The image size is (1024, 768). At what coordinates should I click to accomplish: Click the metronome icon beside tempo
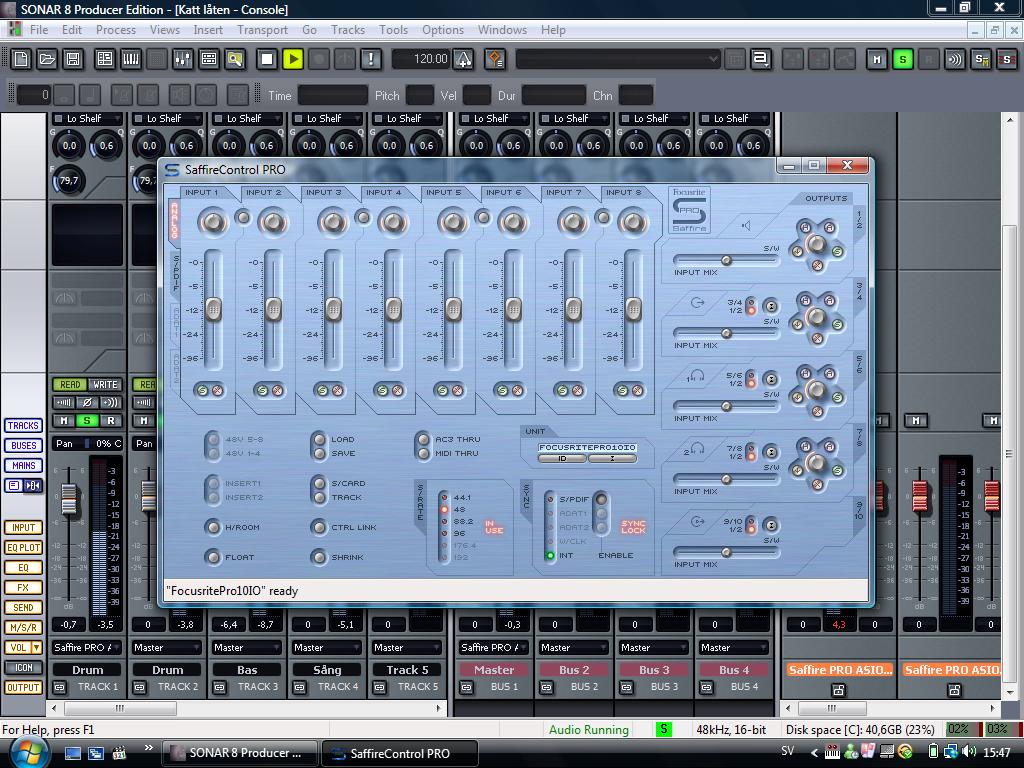464,59
